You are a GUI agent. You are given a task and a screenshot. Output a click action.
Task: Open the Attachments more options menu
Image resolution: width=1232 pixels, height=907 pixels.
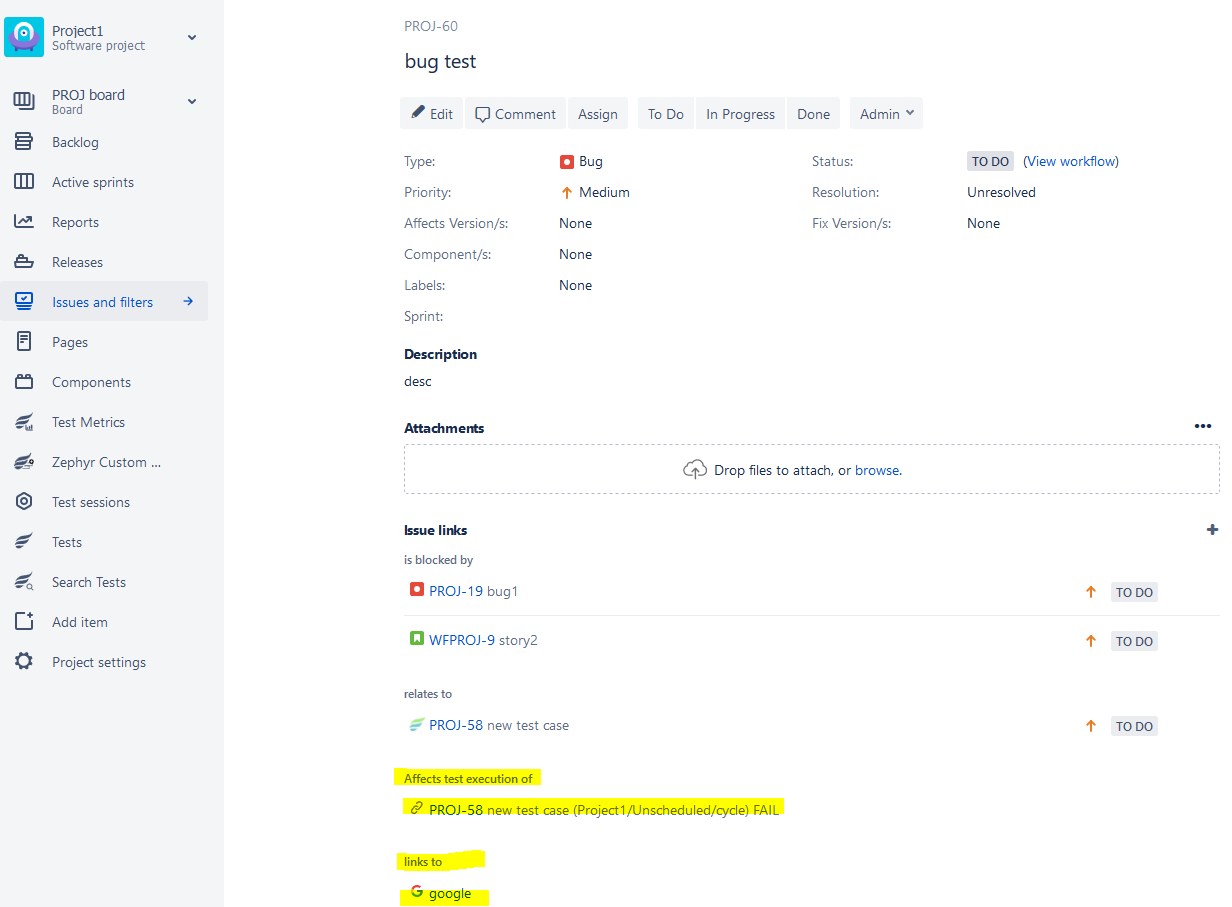point(1203,426)
